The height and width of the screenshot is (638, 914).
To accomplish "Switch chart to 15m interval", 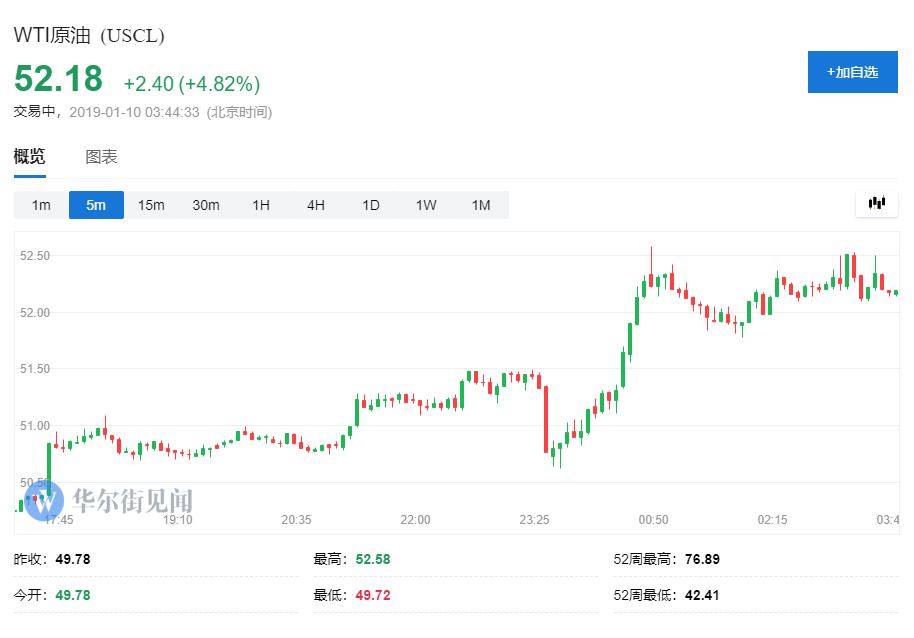I will coord(151,205).
